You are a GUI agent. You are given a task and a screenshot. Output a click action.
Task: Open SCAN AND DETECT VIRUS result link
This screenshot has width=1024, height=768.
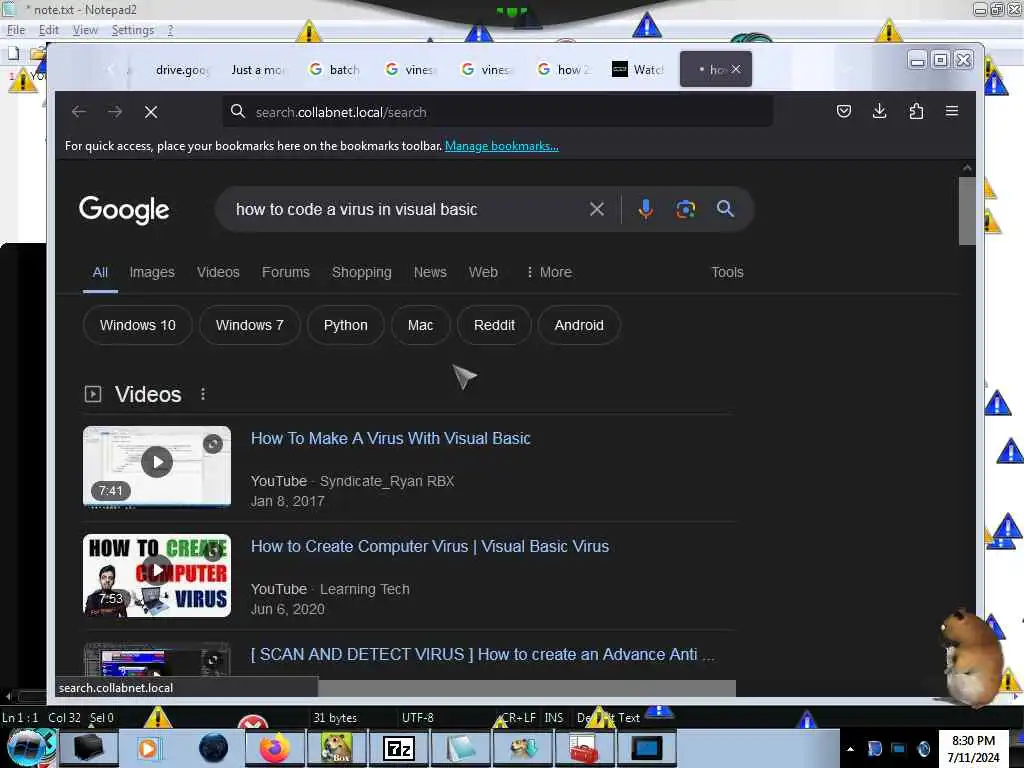482,654
